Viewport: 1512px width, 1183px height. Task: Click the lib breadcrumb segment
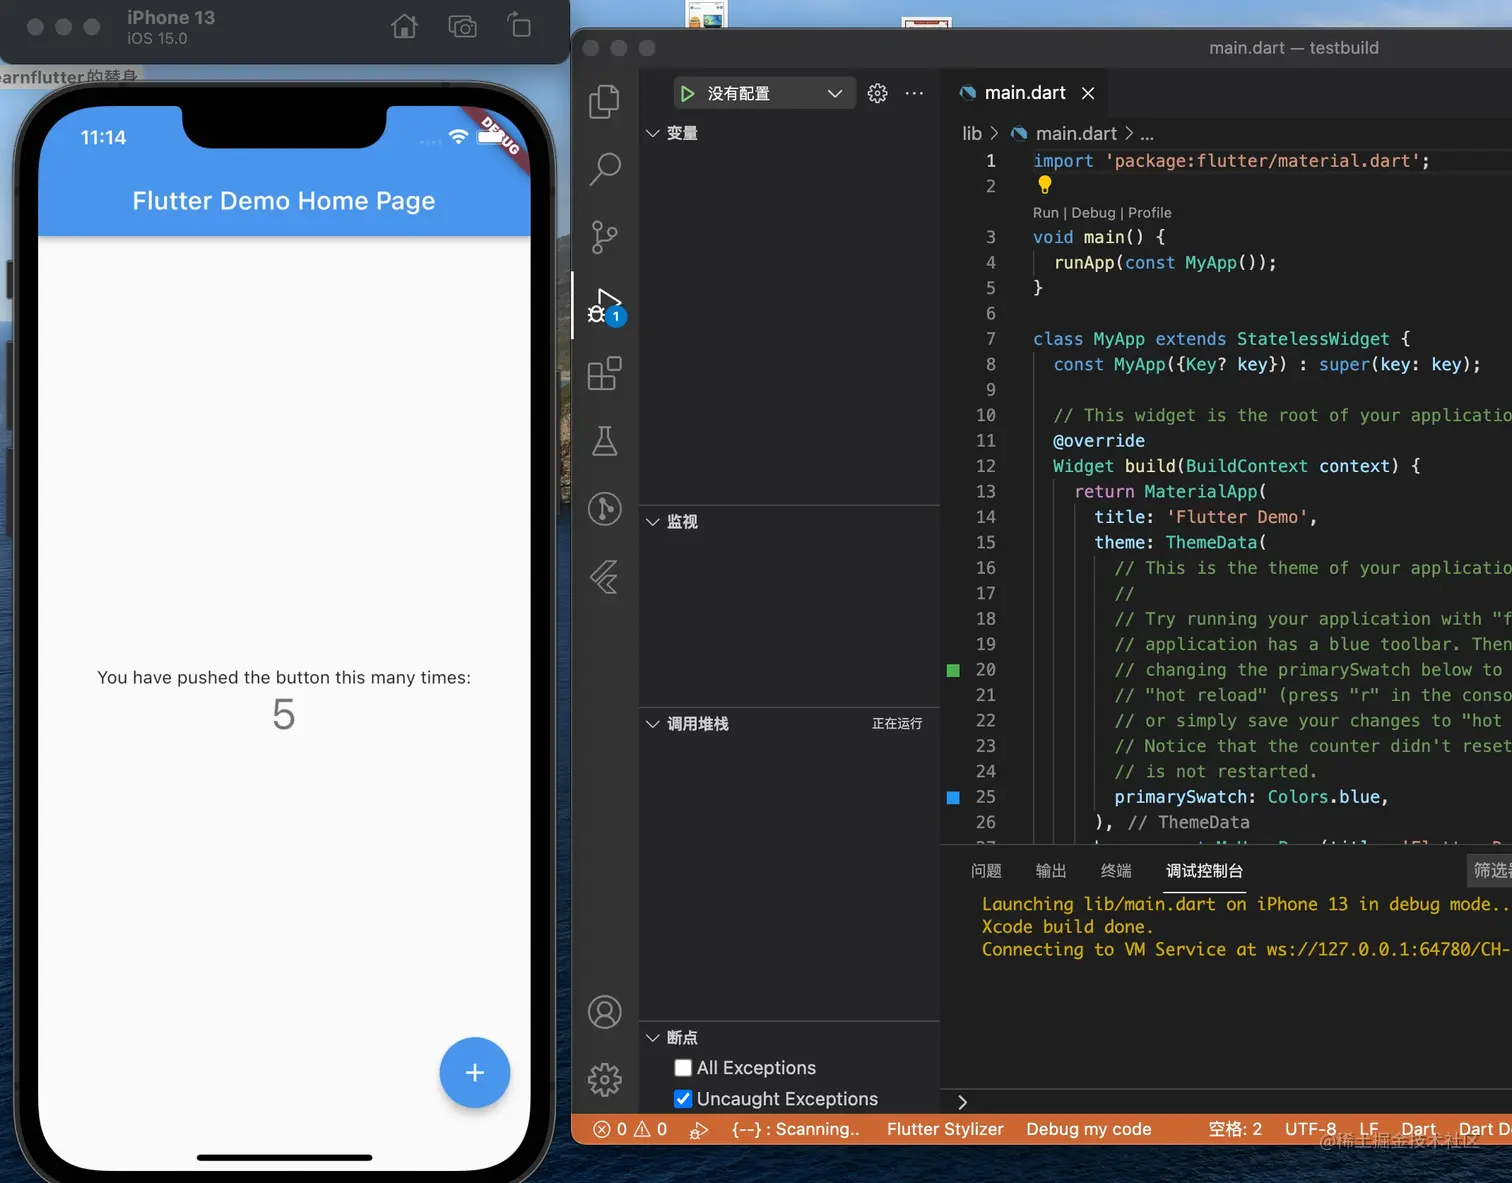tap(972, 134)
